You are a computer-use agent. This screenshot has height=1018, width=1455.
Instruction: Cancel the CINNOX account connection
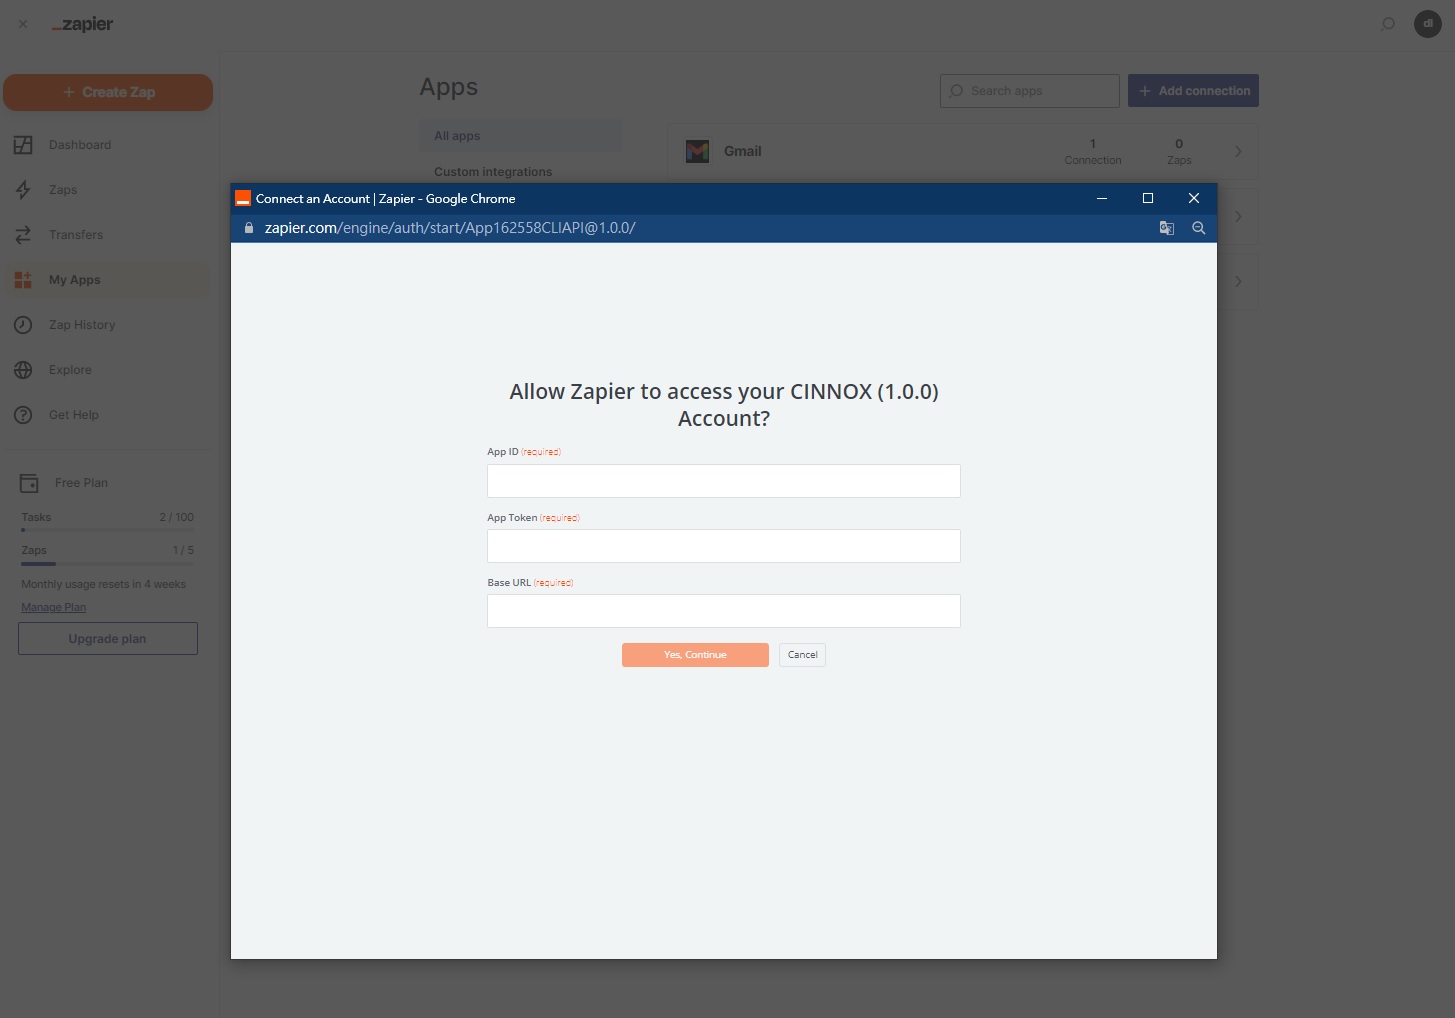coord(803,655)
